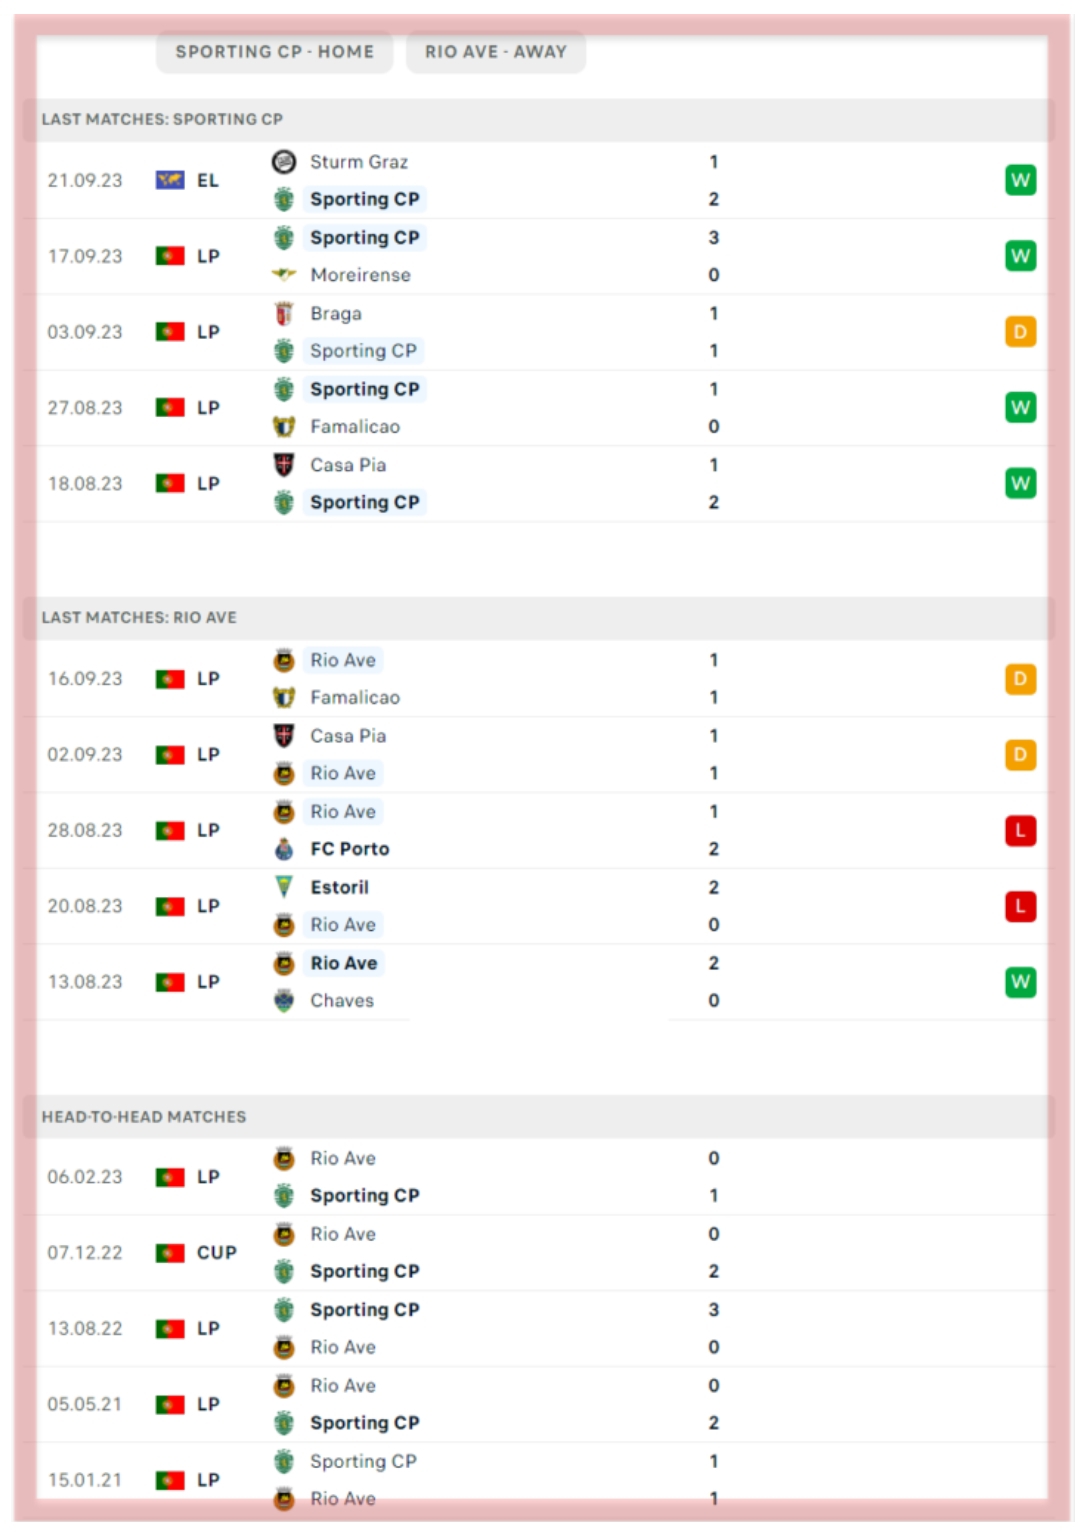Viewport: 1080px width, 1532px height.
Task: Click the Estoril club crest icon
Action: [x=284, y=887]
